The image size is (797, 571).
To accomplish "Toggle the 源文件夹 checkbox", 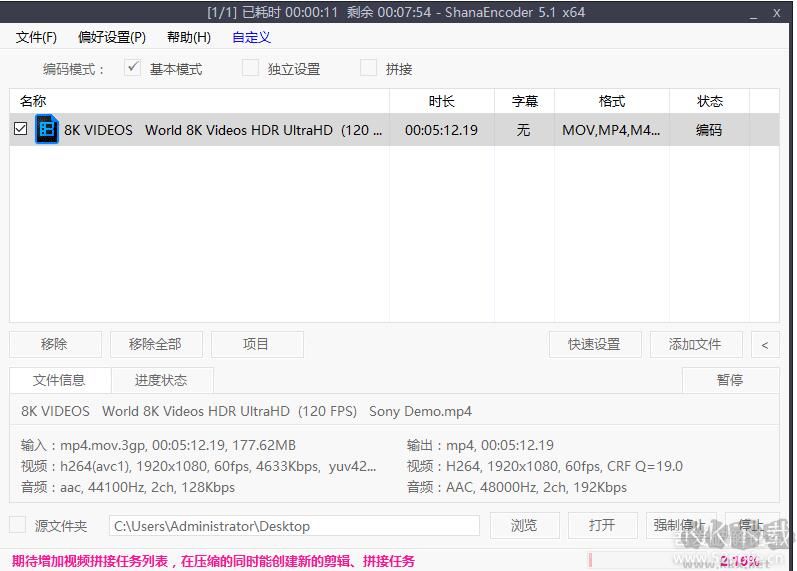I will tap(17, 525).
